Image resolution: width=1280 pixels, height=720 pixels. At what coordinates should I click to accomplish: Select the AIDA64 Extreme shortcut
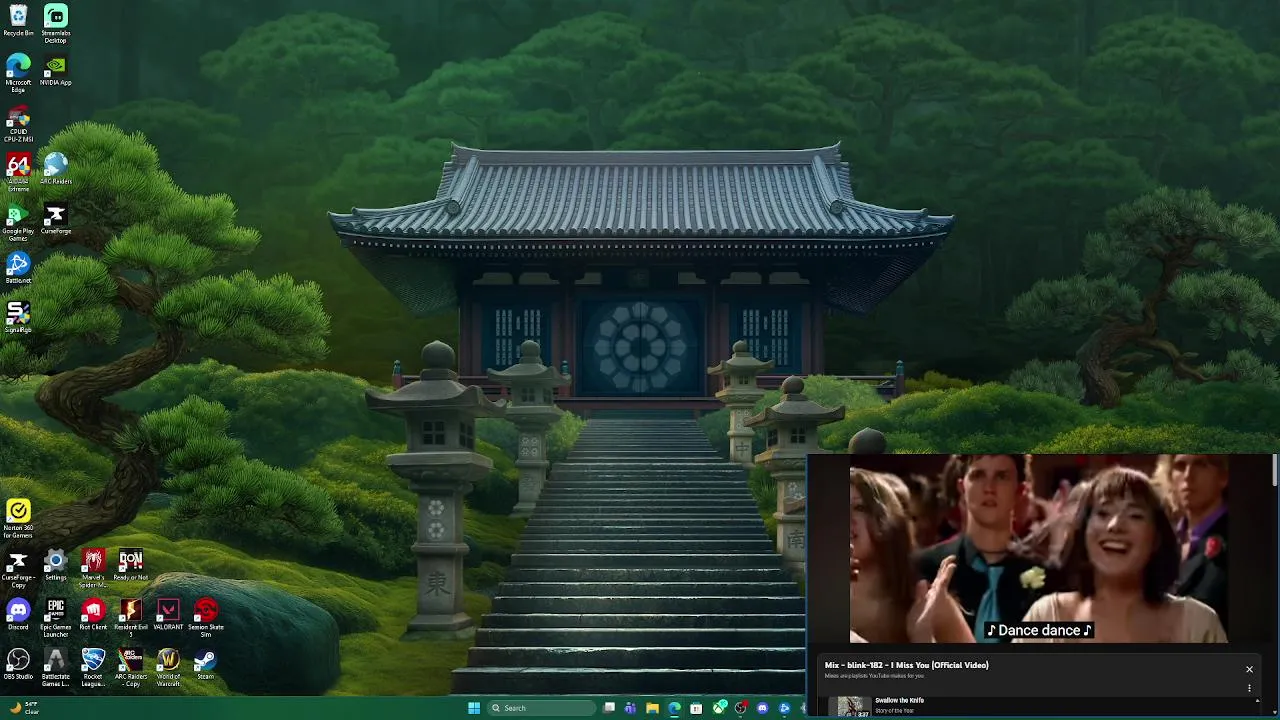tap(18, 172)
